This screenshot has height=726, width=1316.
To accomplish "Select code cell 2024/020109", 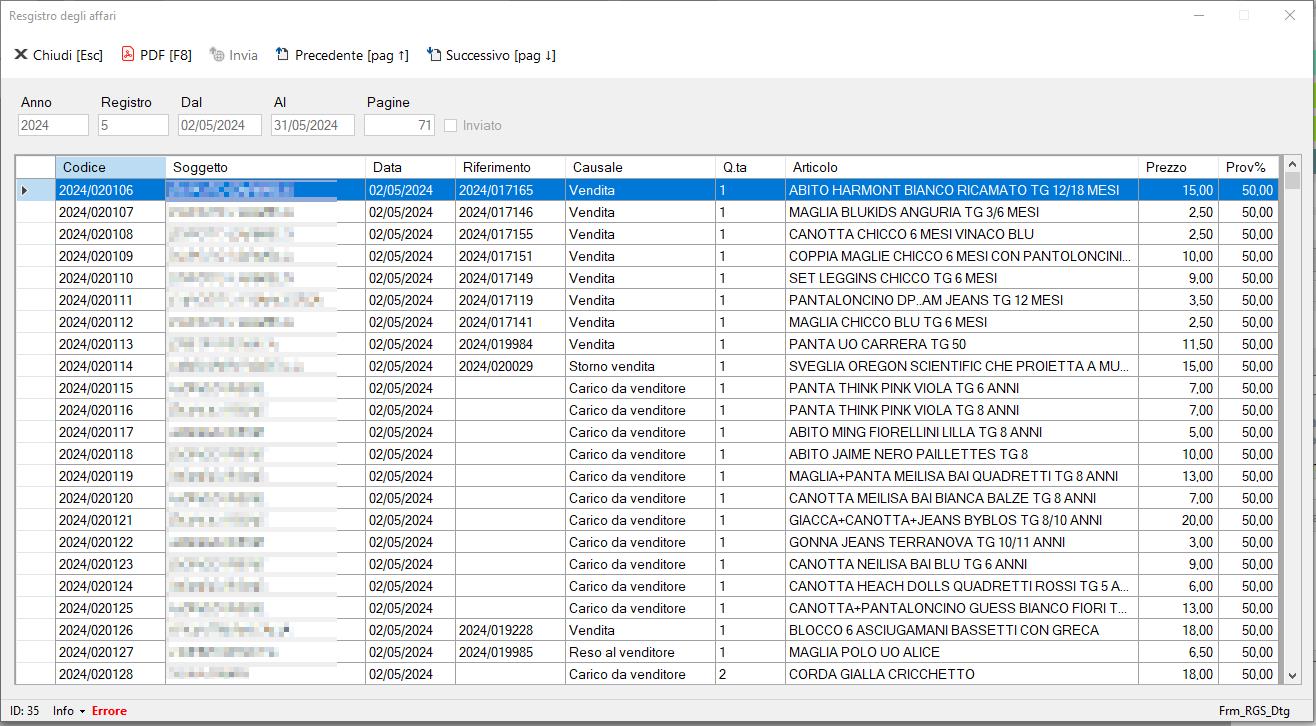I will click(x=110, y=256).
